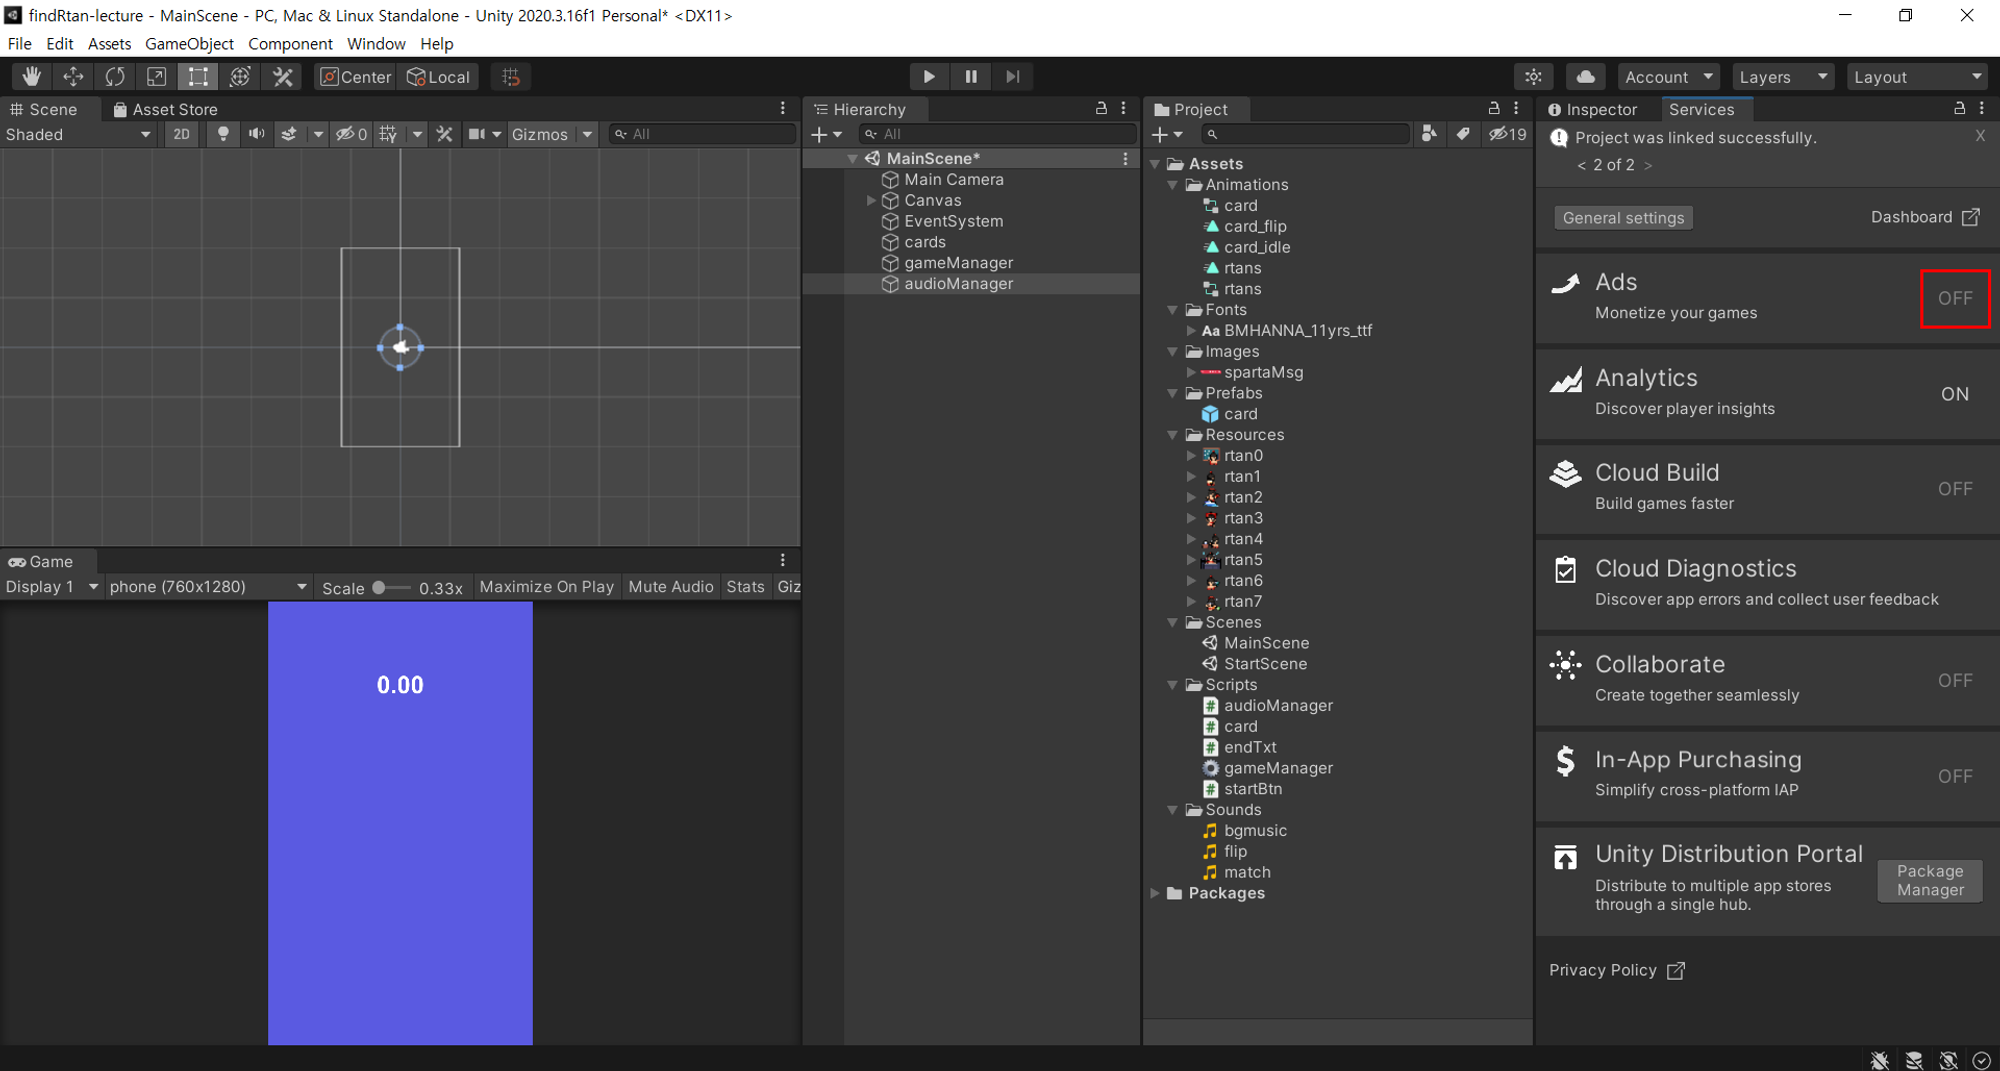Viewport: 2000px width, 1071px height.
Task: Open the Dashboard link
Action: click(x=1925, y=217)
